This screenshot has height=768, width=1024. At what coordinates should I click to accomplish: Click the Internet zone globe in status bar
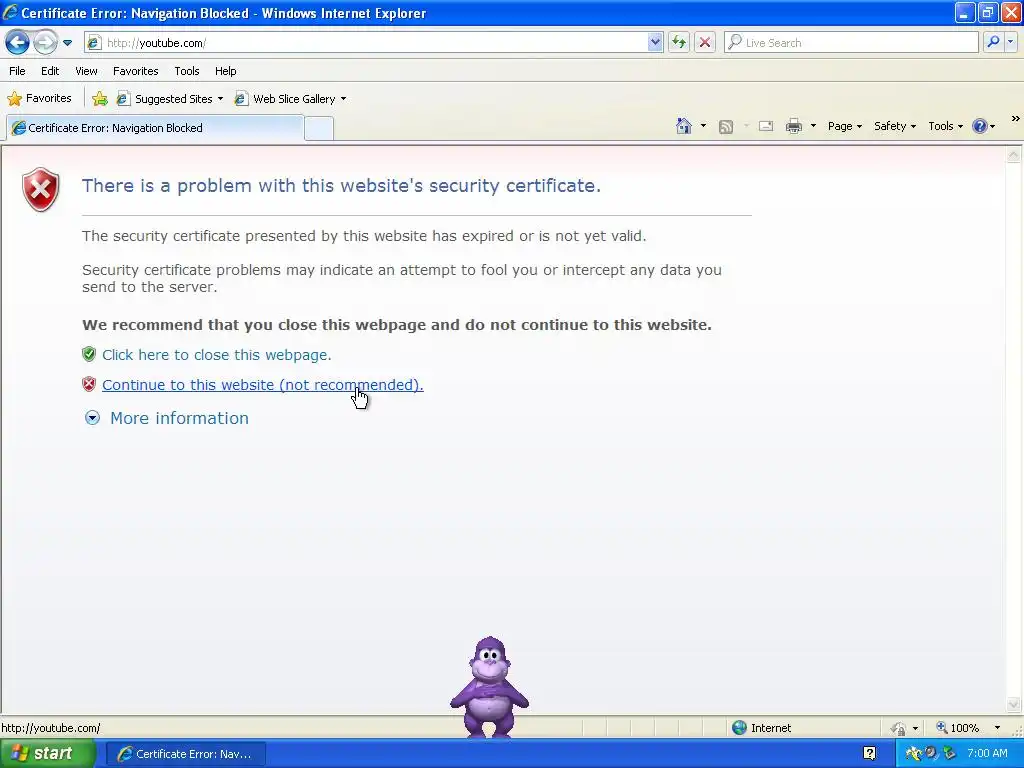pyautogui.click(x=739, y=728)
